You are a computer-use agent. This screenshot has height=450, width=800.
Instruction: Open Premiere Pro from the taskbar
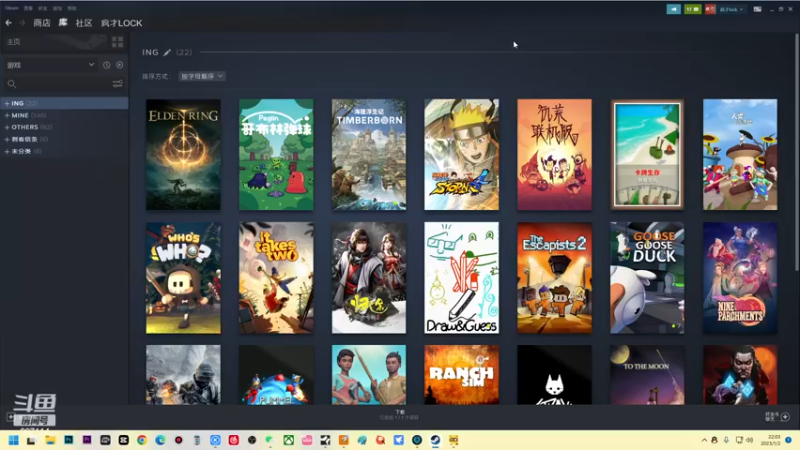tap(87, 440)
